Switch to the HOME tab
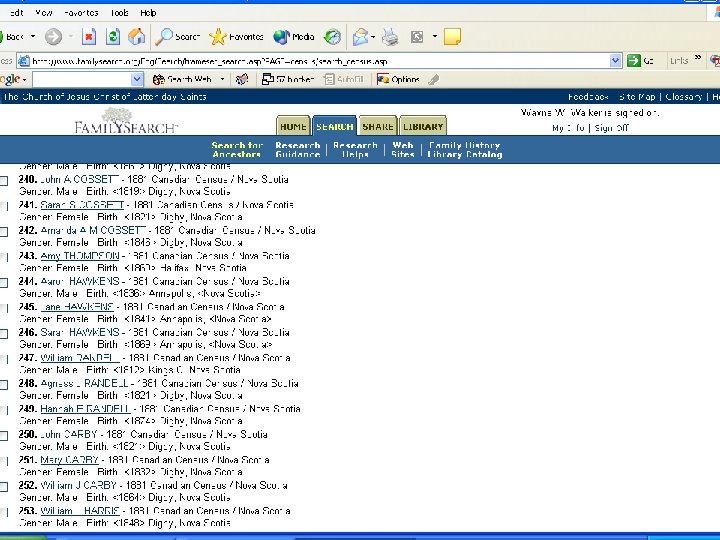Viewport: 720px width, 540px height. (x=293, y=126)
